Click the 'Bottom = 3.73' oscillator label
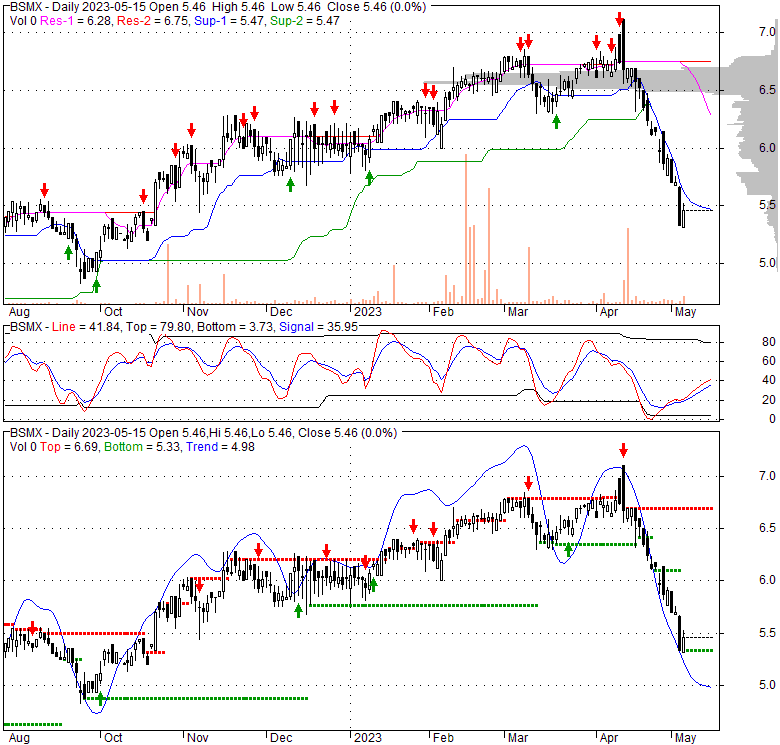Viewport: 780px width, 745px height. 235,327
